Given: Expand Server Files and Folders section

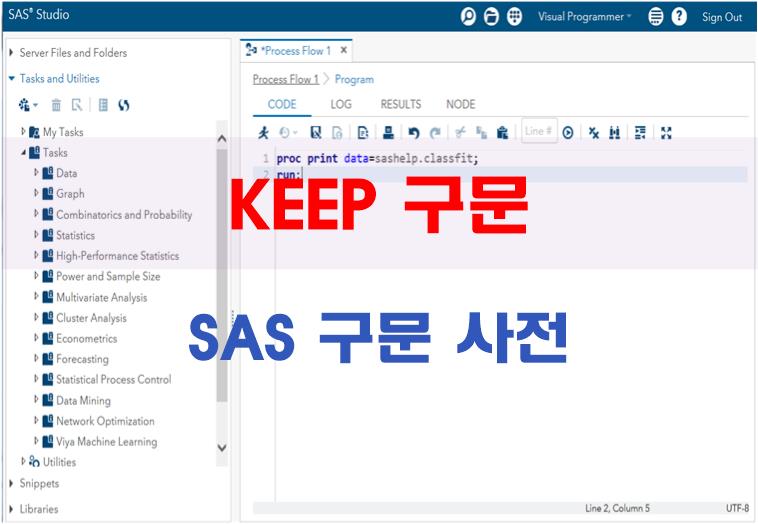Looking at the screenshot, I should tap(11, 52).
